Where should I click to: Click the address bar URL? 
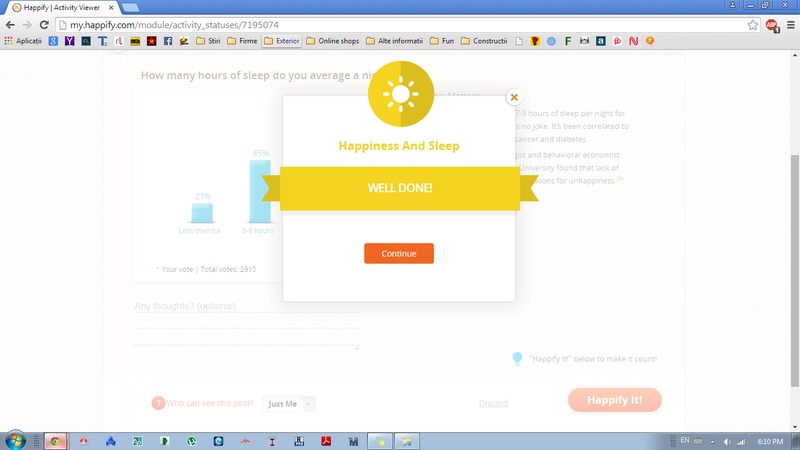[174, 24]
